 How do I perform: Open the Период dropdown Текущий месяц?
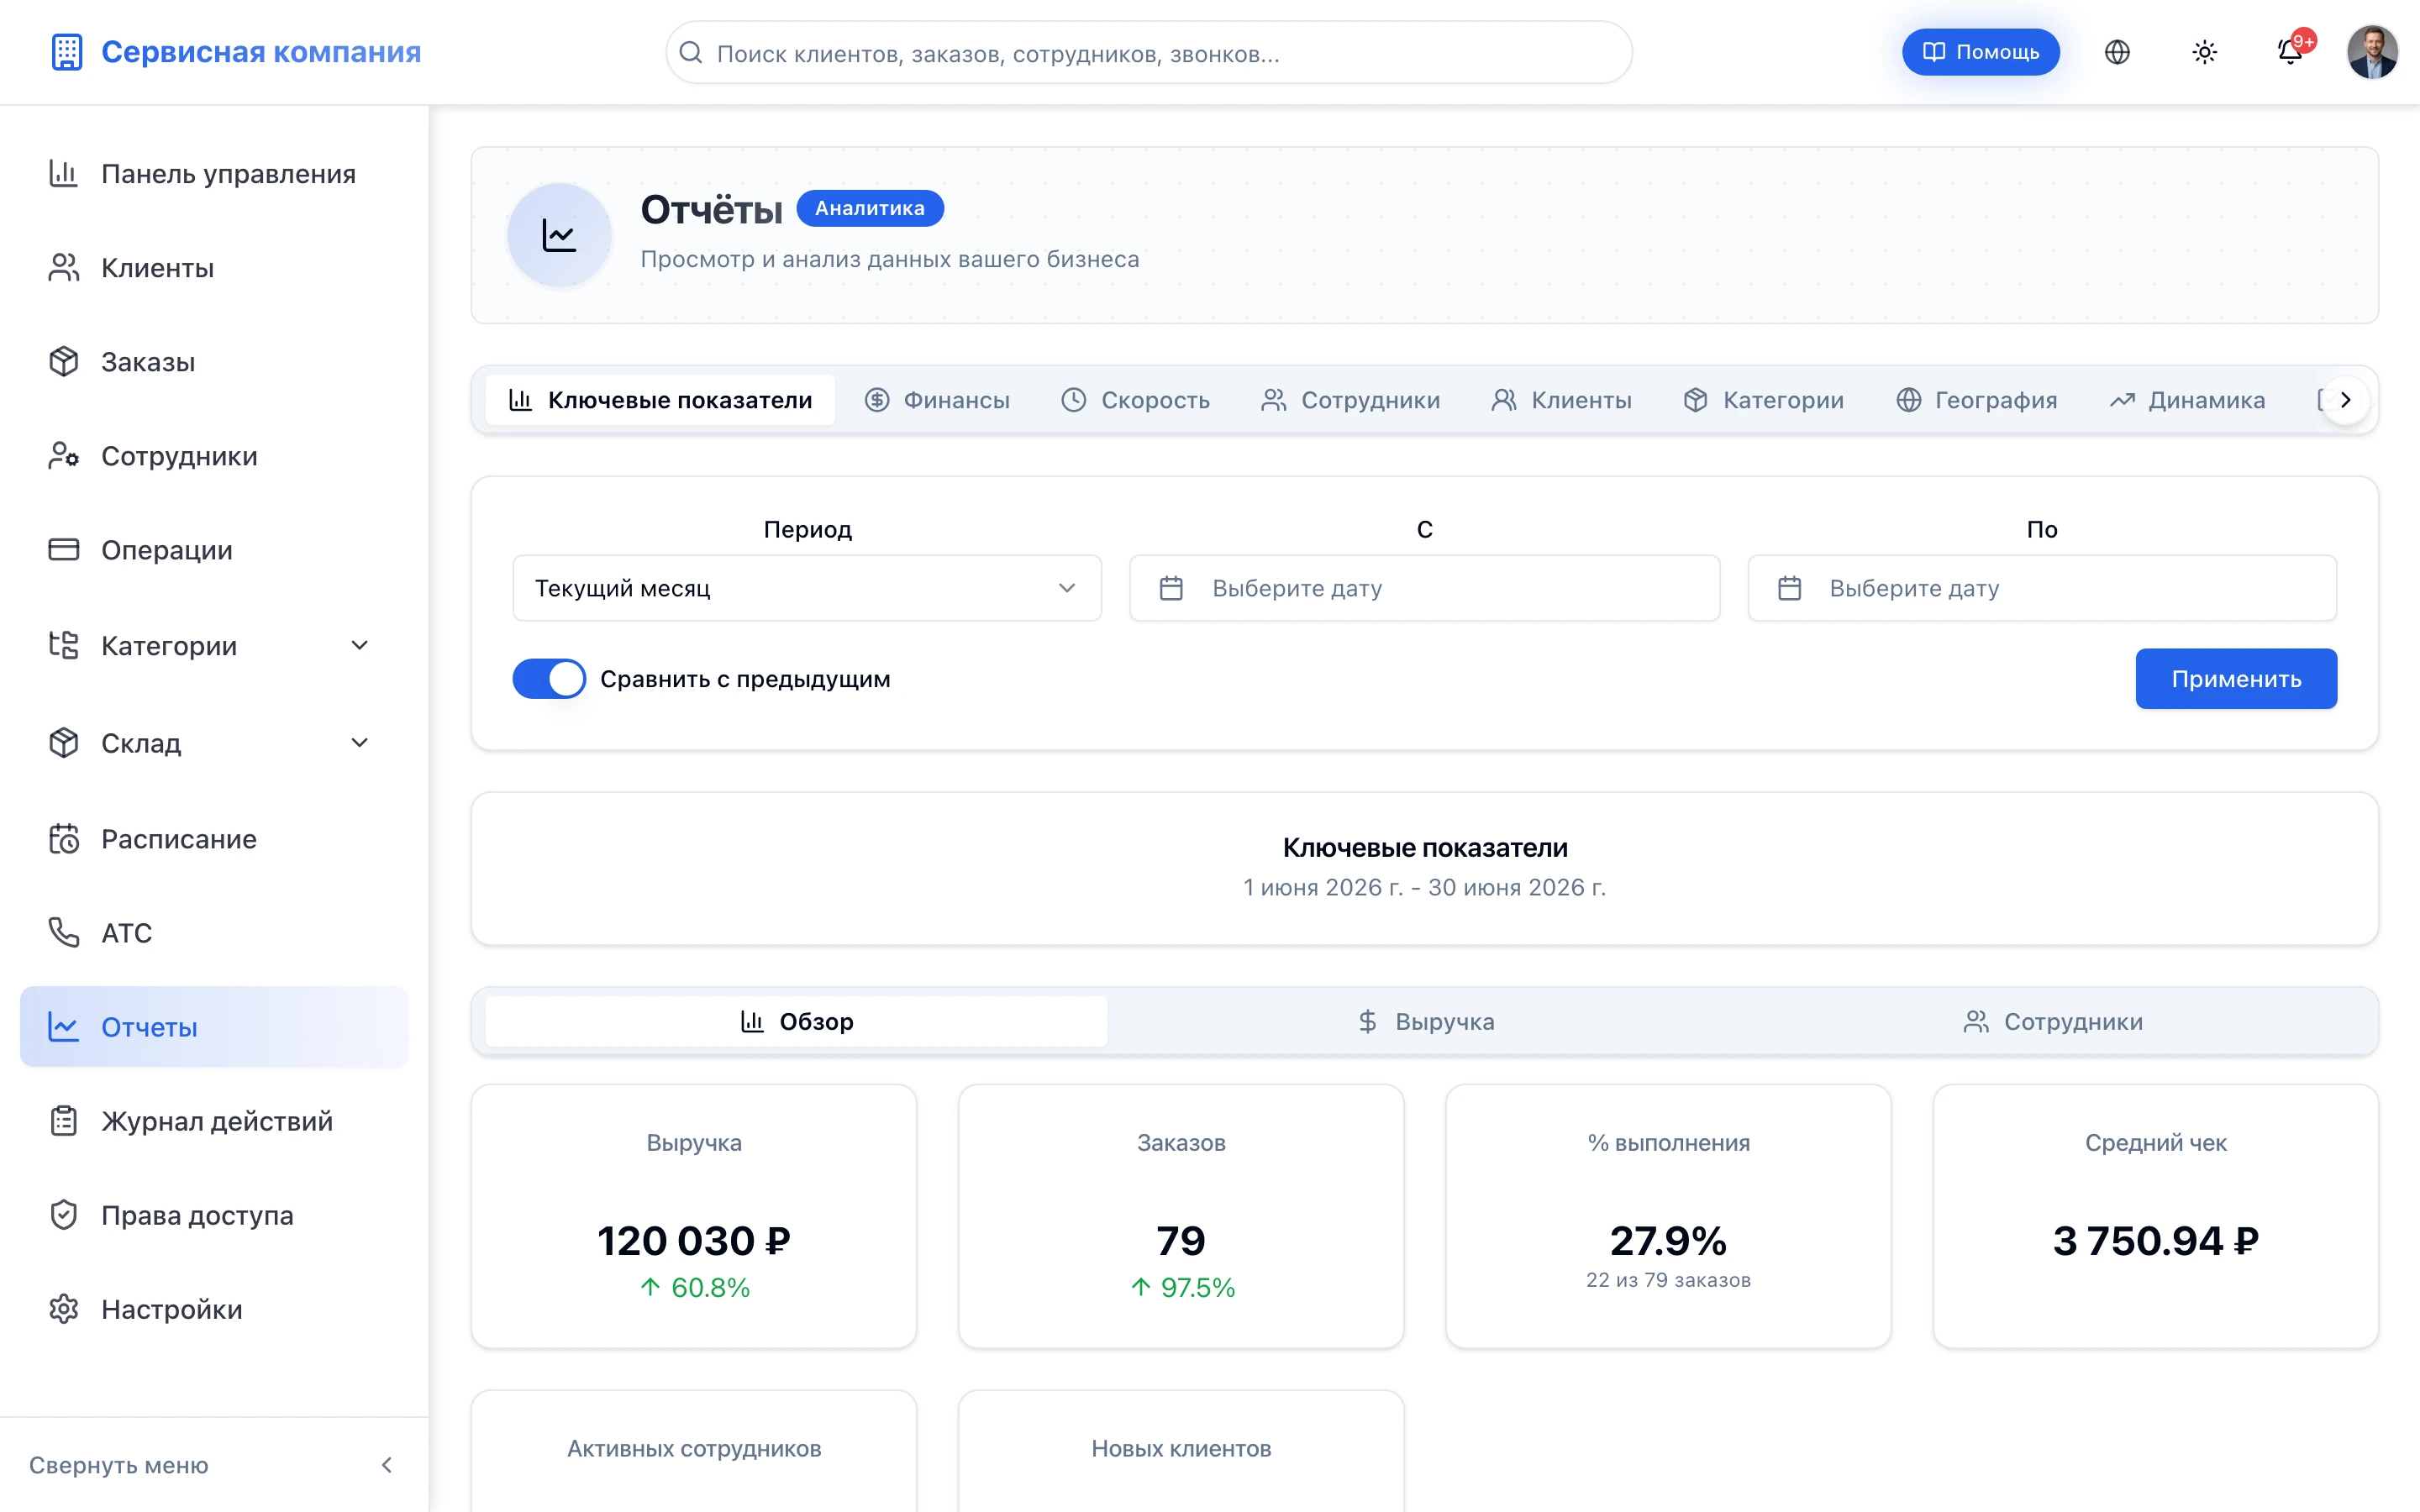[x=807, y=588]
